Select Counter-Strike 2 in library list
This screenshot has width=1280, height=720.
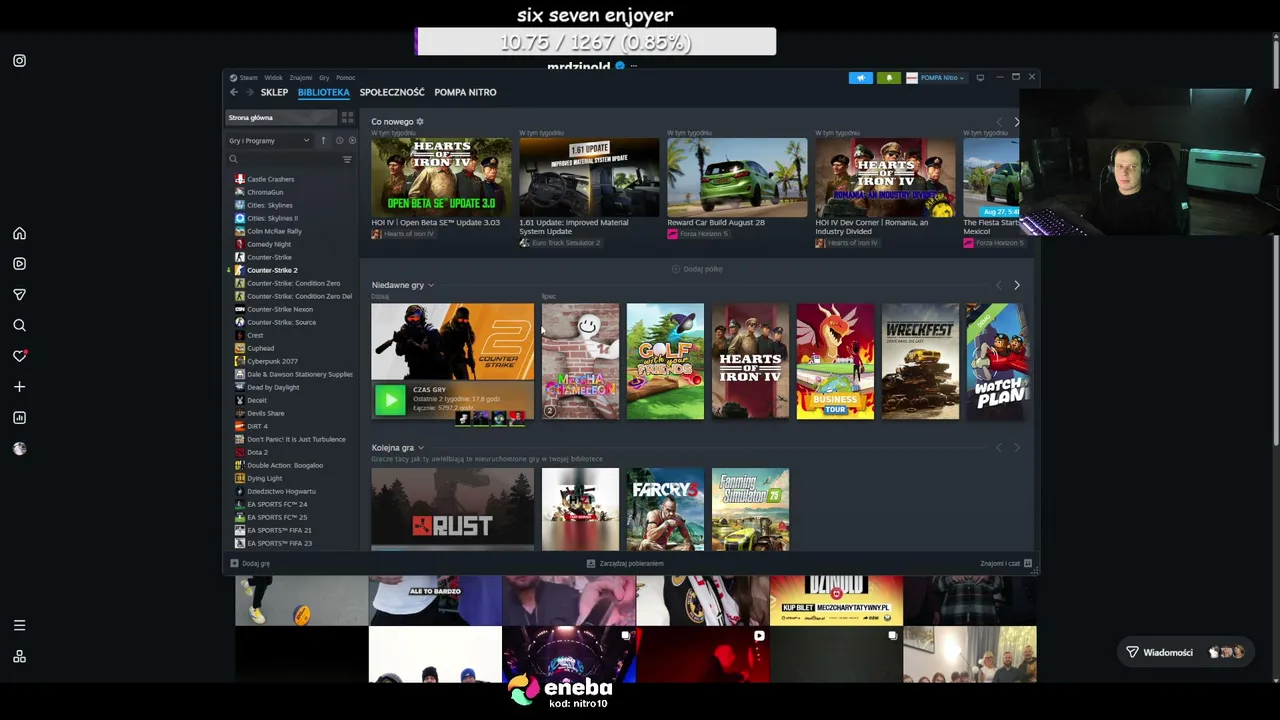coord(272,270)
